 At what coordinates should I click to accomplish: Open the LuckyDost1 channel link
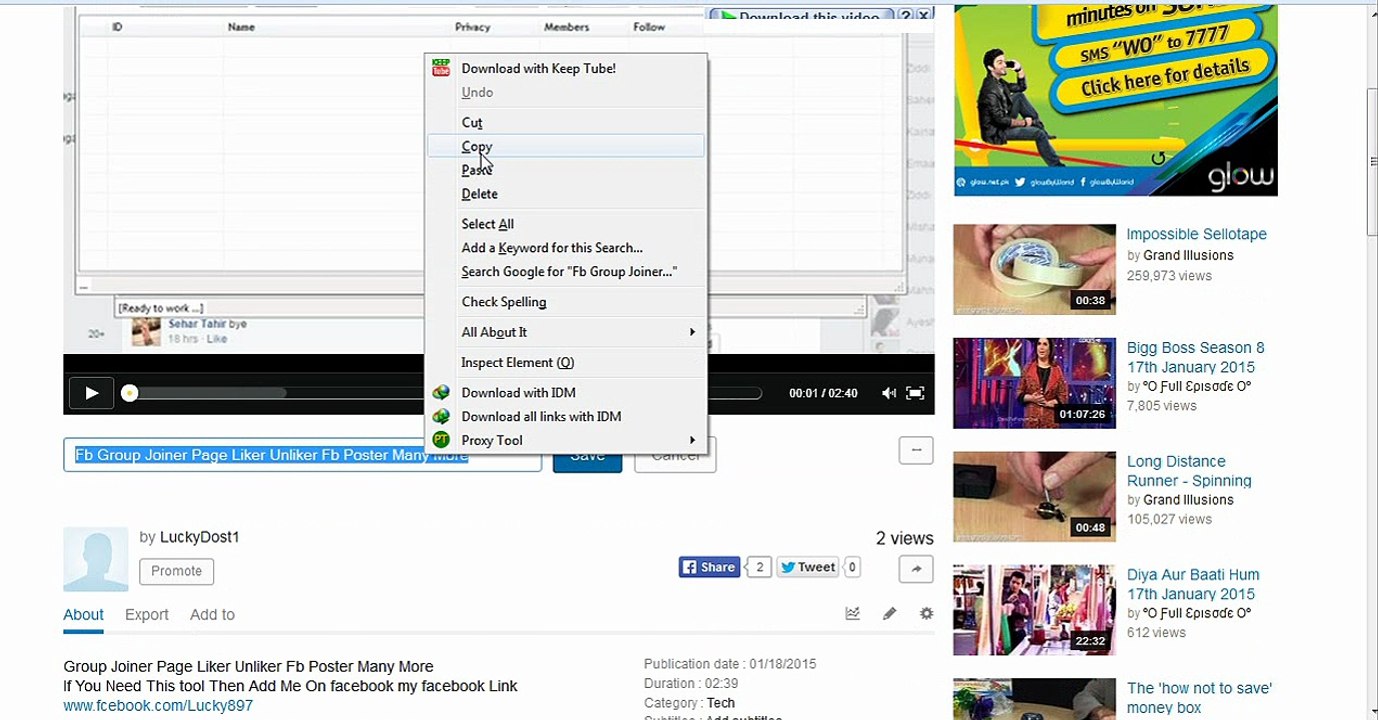[200, 537]
